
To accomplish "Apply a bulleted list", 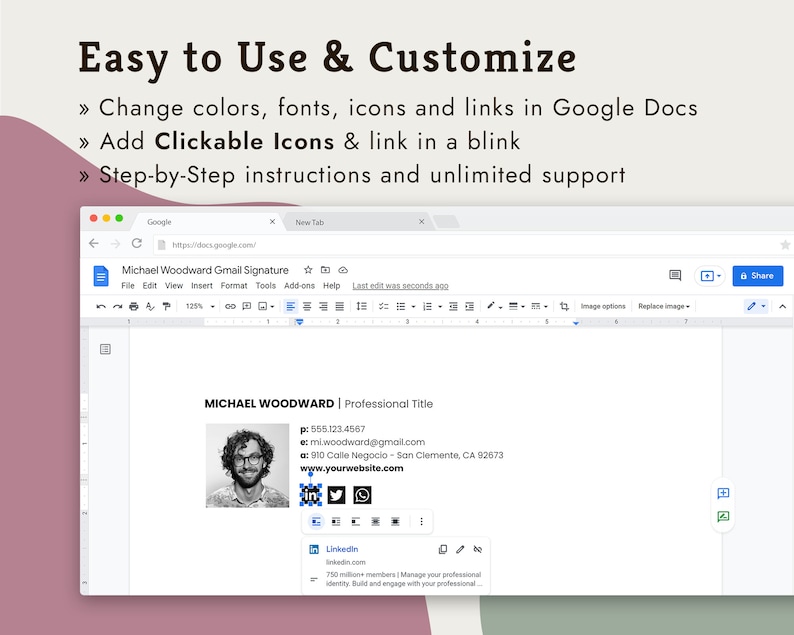I will (x=401, y=306).
